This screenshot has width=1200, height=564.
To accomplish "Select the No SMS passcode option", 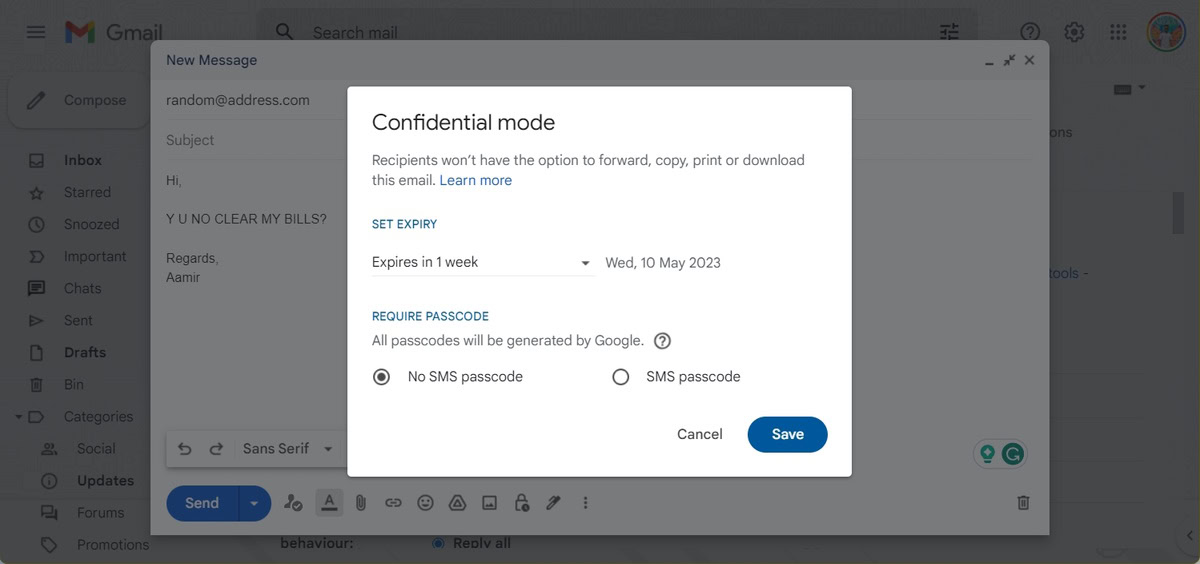I will [x=381, y=377].
